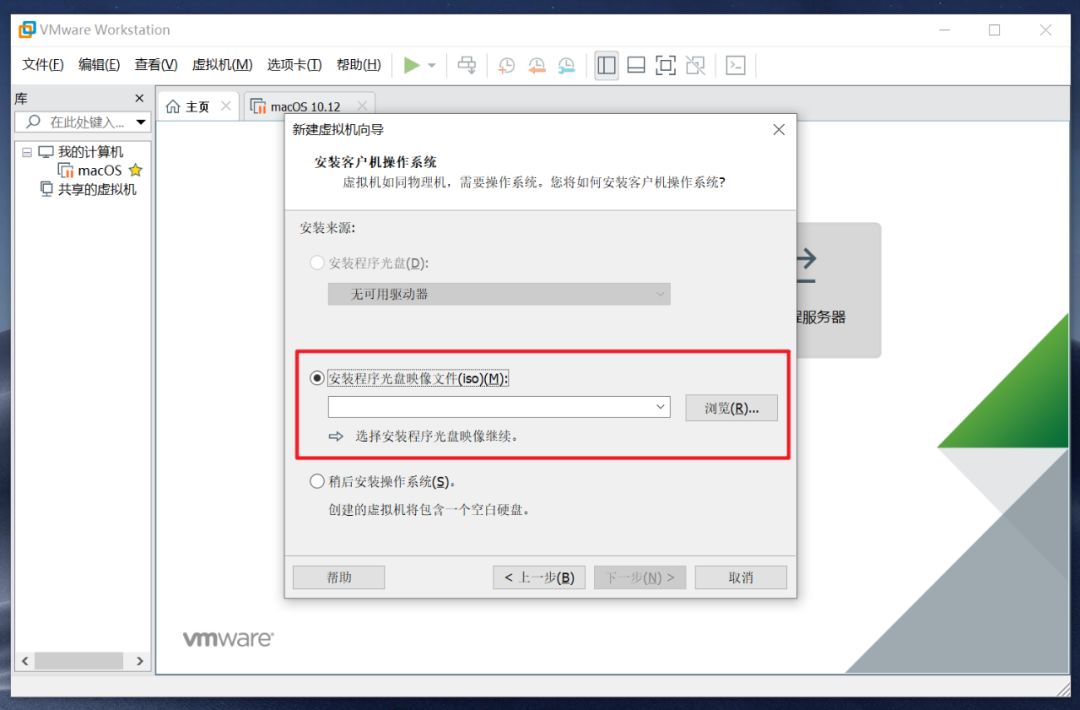Click the library horizontal scrollbar thumb
This screenshot has width=1080, height=710.
(x=79, y=661)
